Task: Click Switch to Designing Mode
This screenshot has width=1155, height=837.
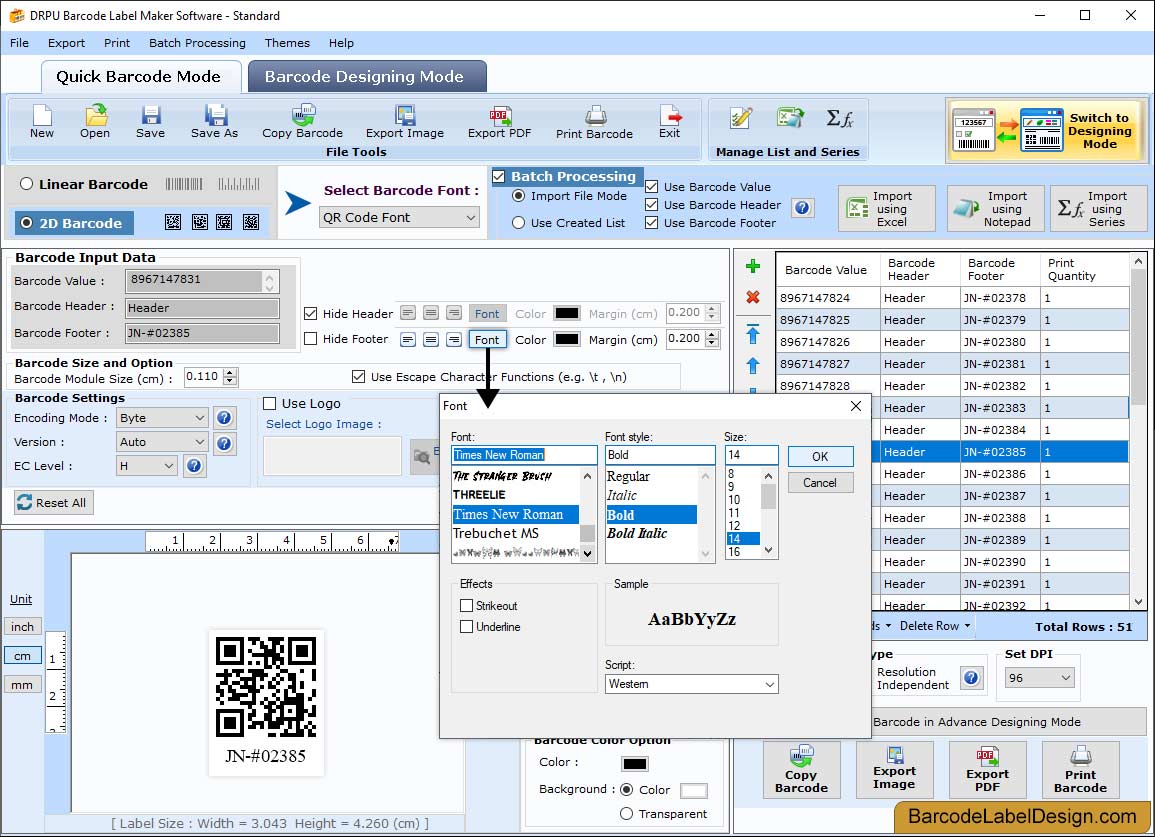Action: pyautogui.click(x=1047, y=130)
